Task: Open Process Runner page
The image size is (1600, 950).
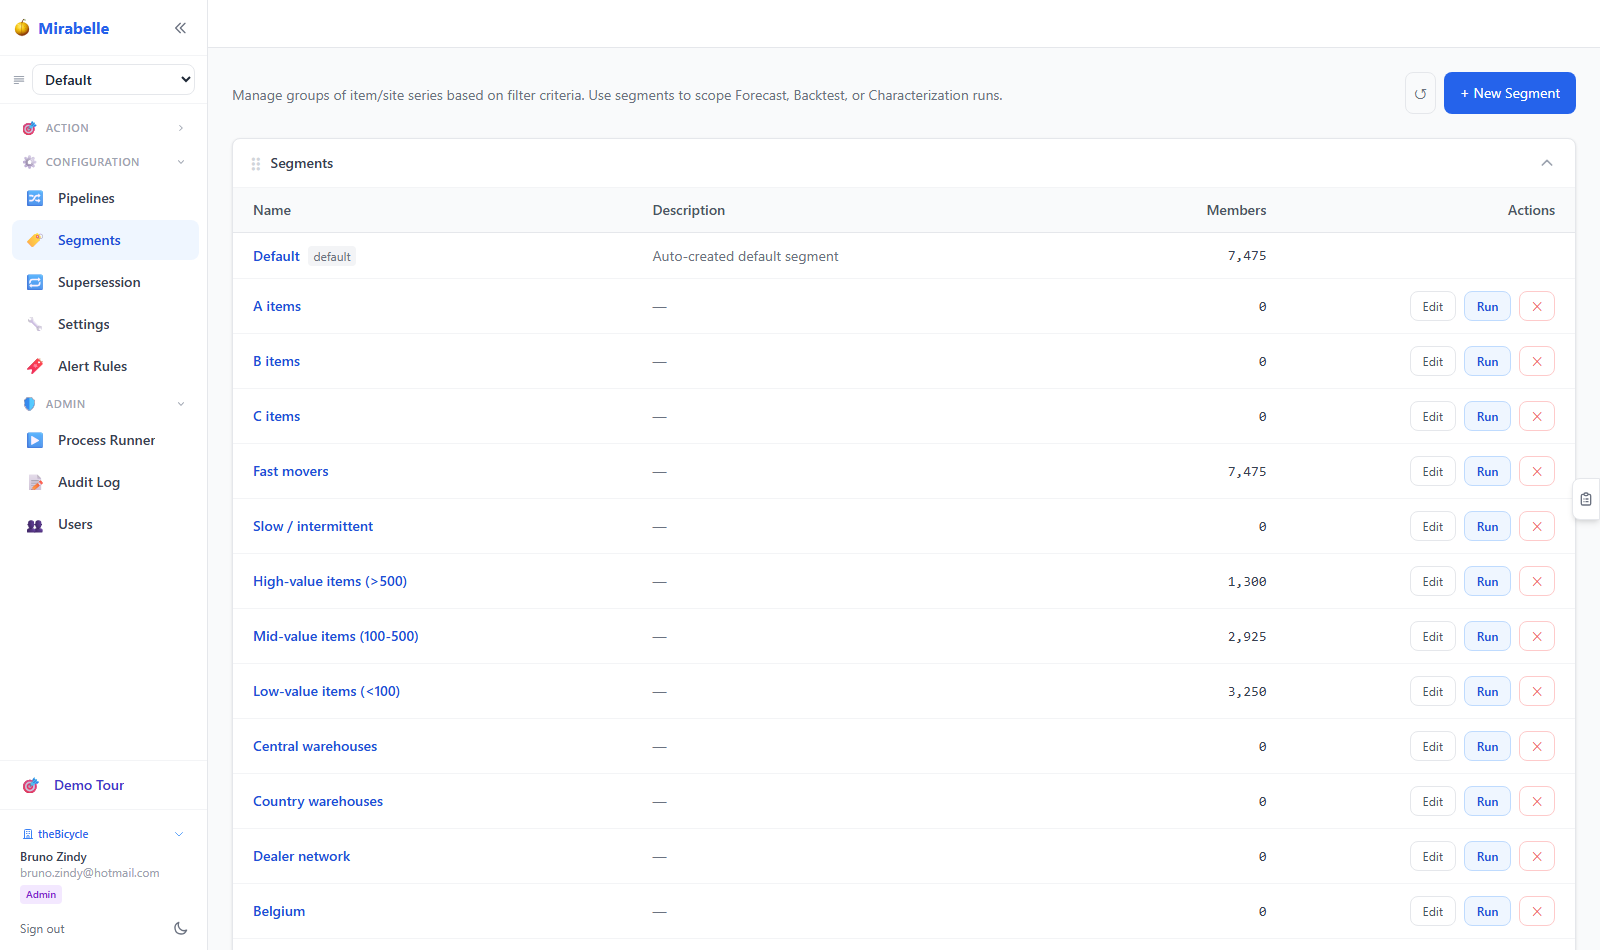Action: 105,440
